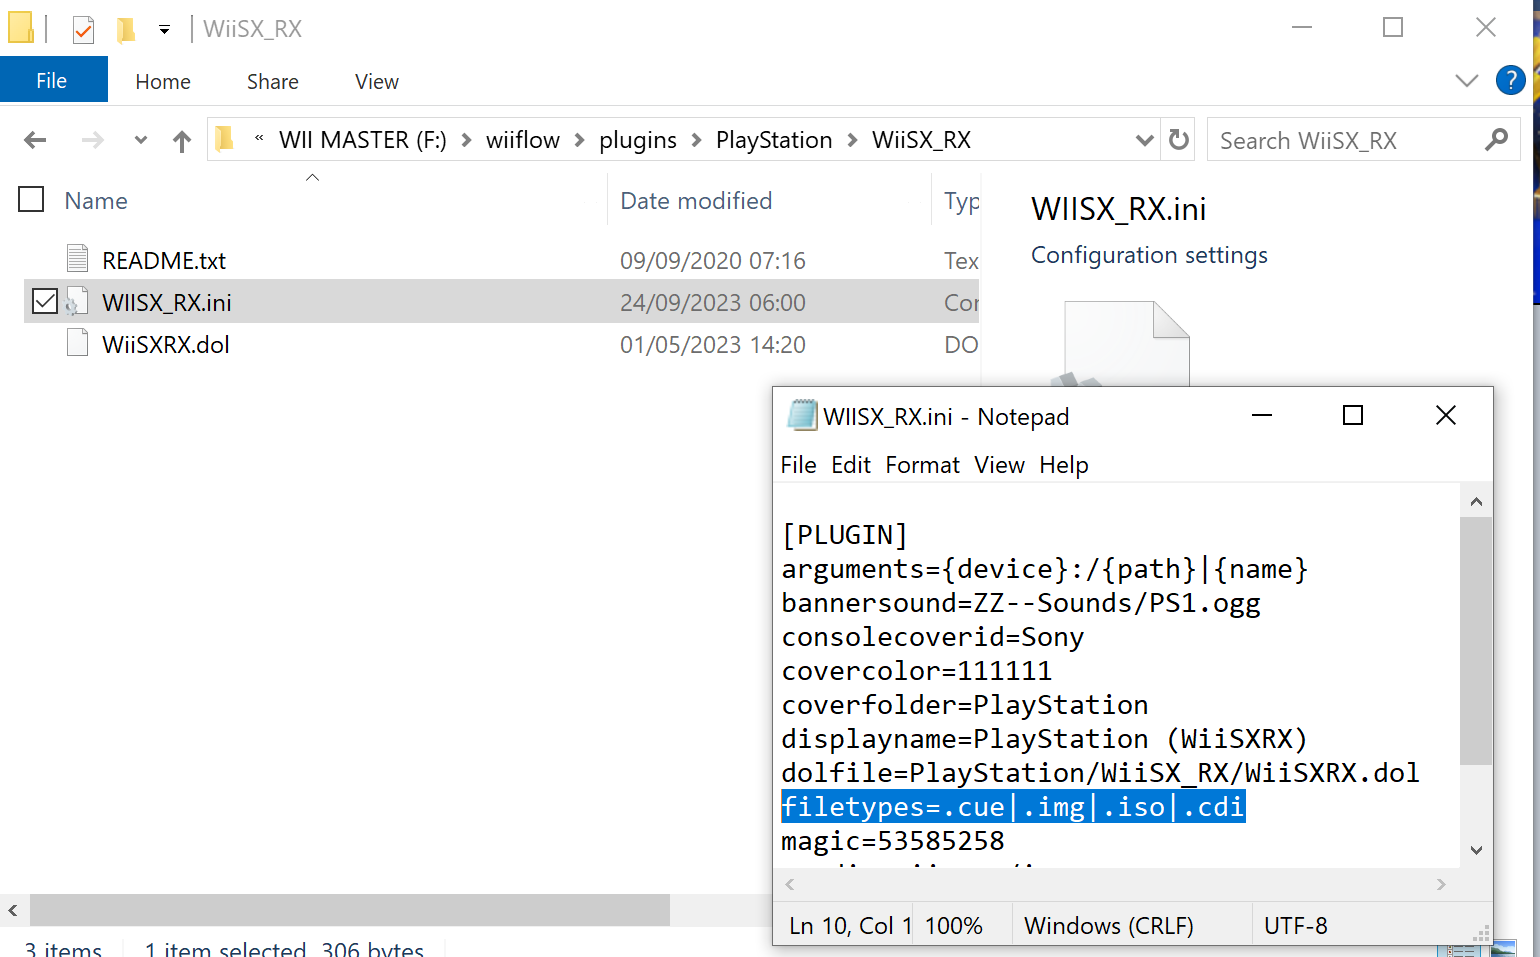Viewport: 1540px width, 957px height.
Task: Expand the address bar history dropdown
Action: pos(1145,140)
